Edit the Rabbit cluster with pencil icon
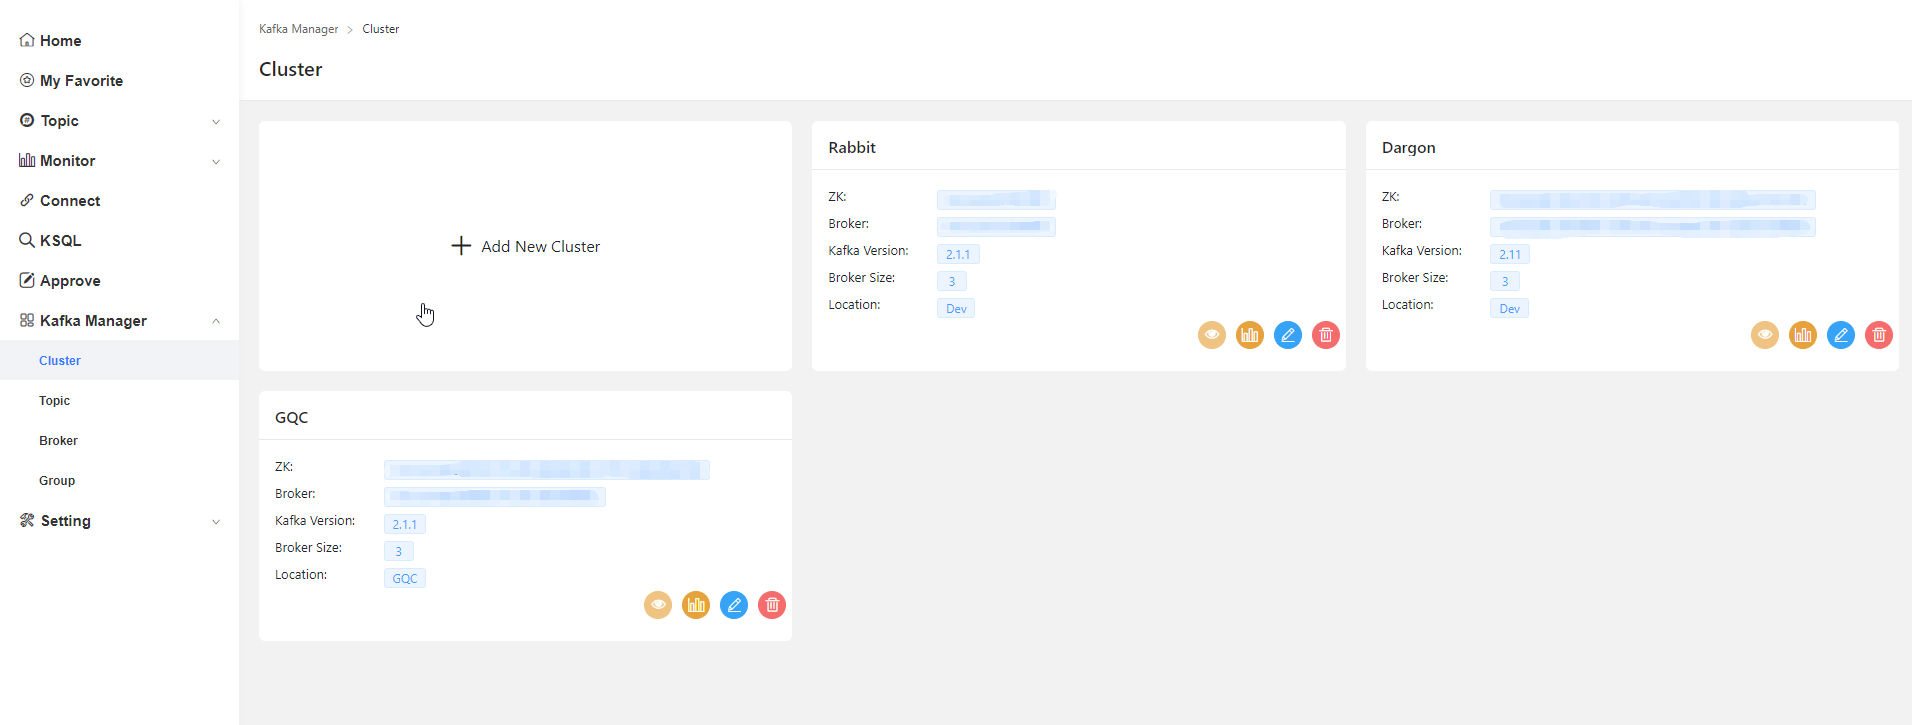This screenshot has height=725, width=1912. point(1288,335)
